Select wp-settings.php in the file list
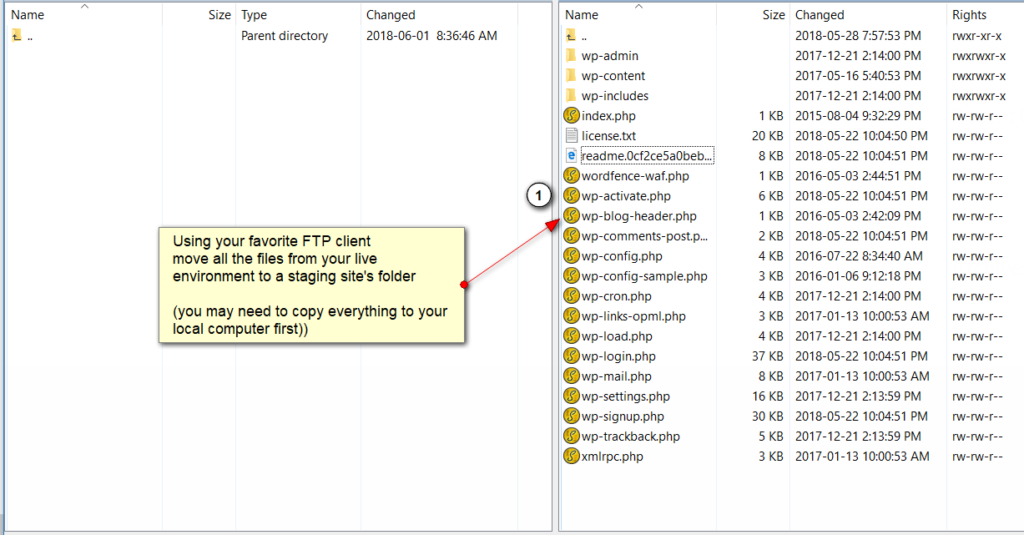The width and height of the screenshot is (1024, 535). pyautogui.click(x=625, y=396)
